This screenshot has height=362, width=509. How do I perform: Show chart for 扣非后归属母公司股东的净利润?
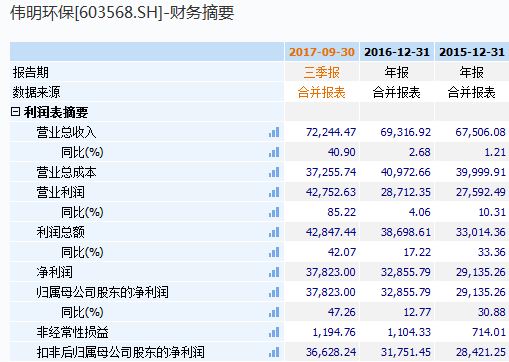click(274, 352)
